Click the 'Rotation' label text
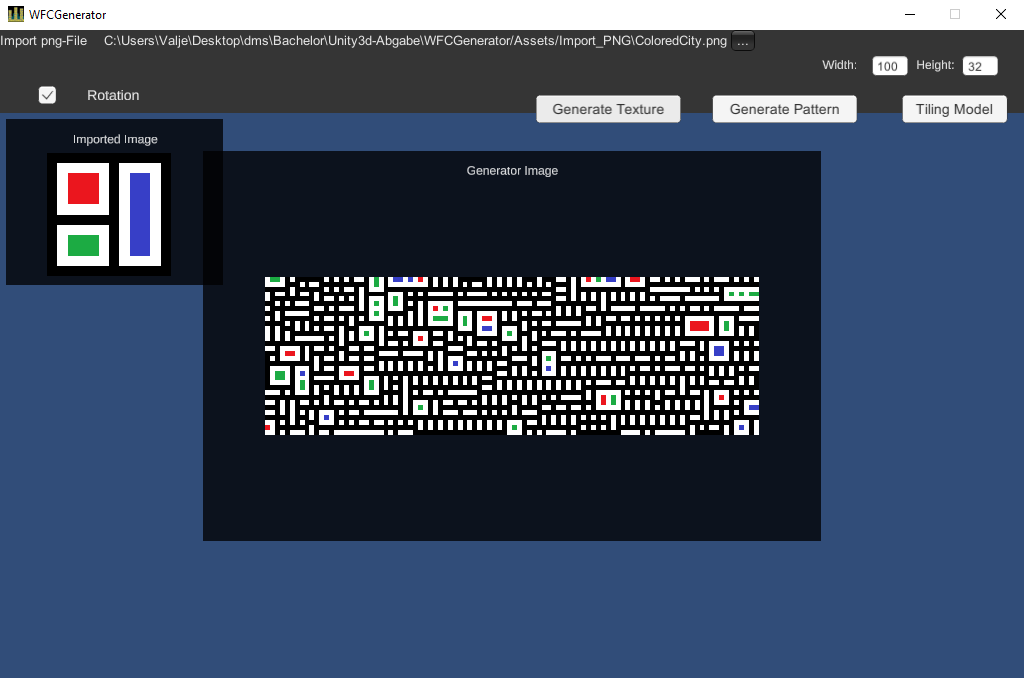Screen dimensions: 1024x678 coord(113,95)
